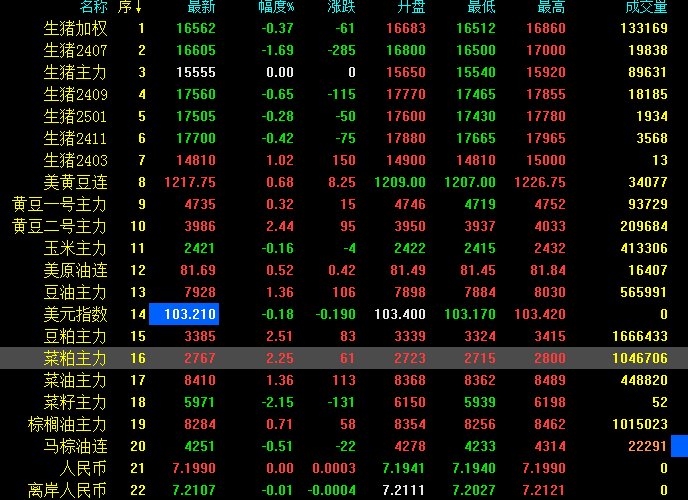Select the 黄豆一号主力 row name
This screenshot has height=500, width=688.
(60, 204)
